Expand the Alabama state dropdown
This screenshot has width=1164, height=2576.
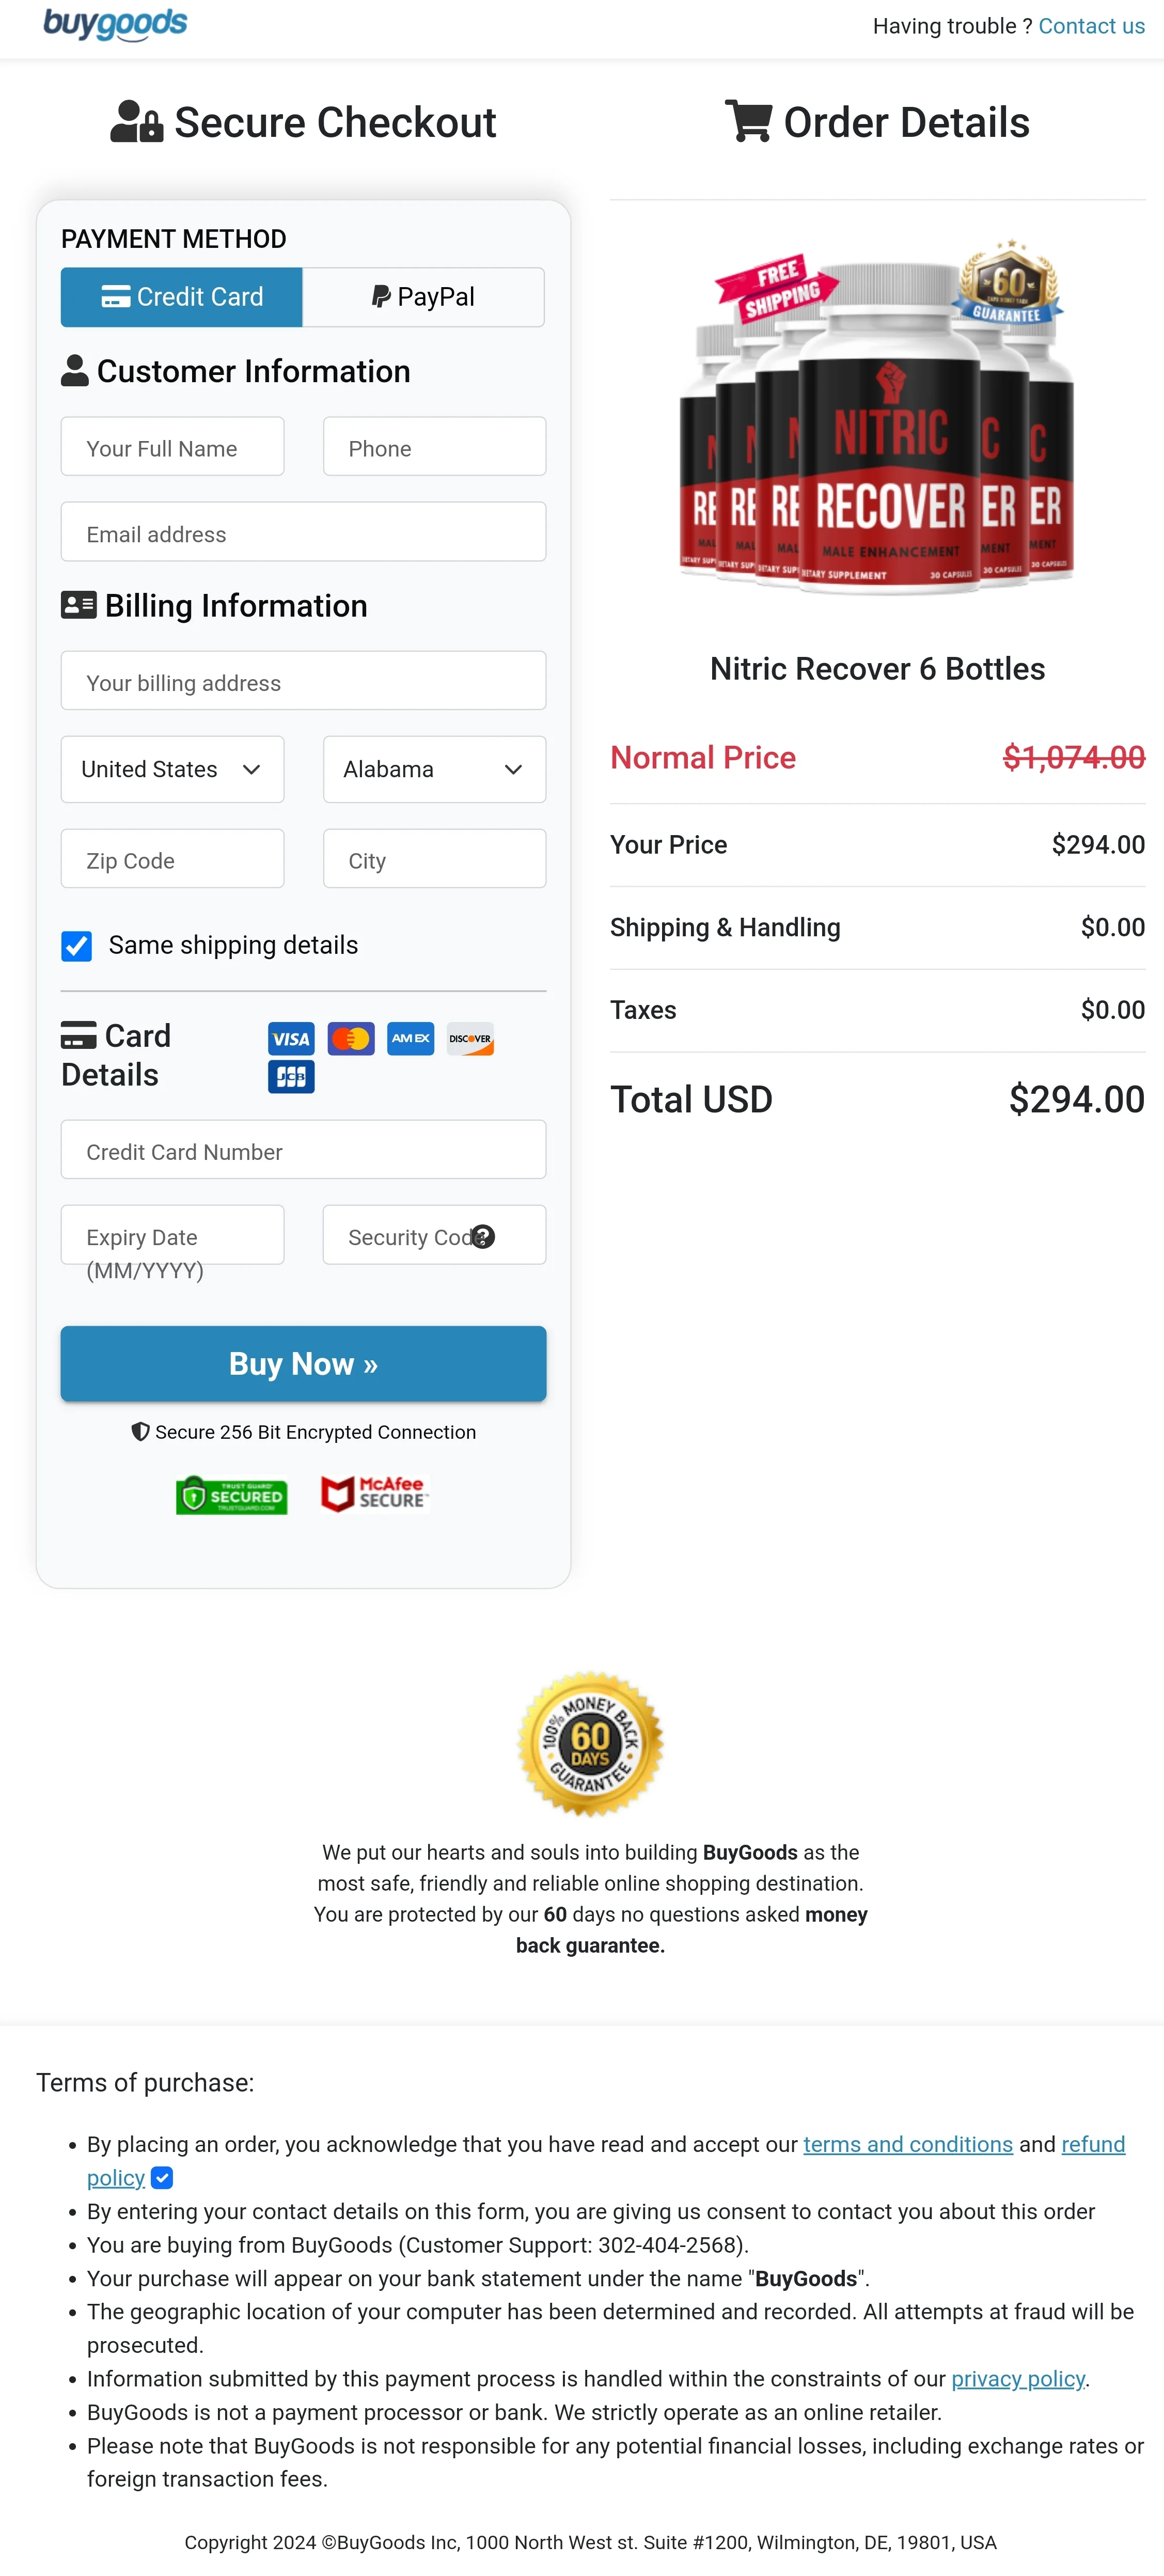pyautogui.click(x=434, y=769)
